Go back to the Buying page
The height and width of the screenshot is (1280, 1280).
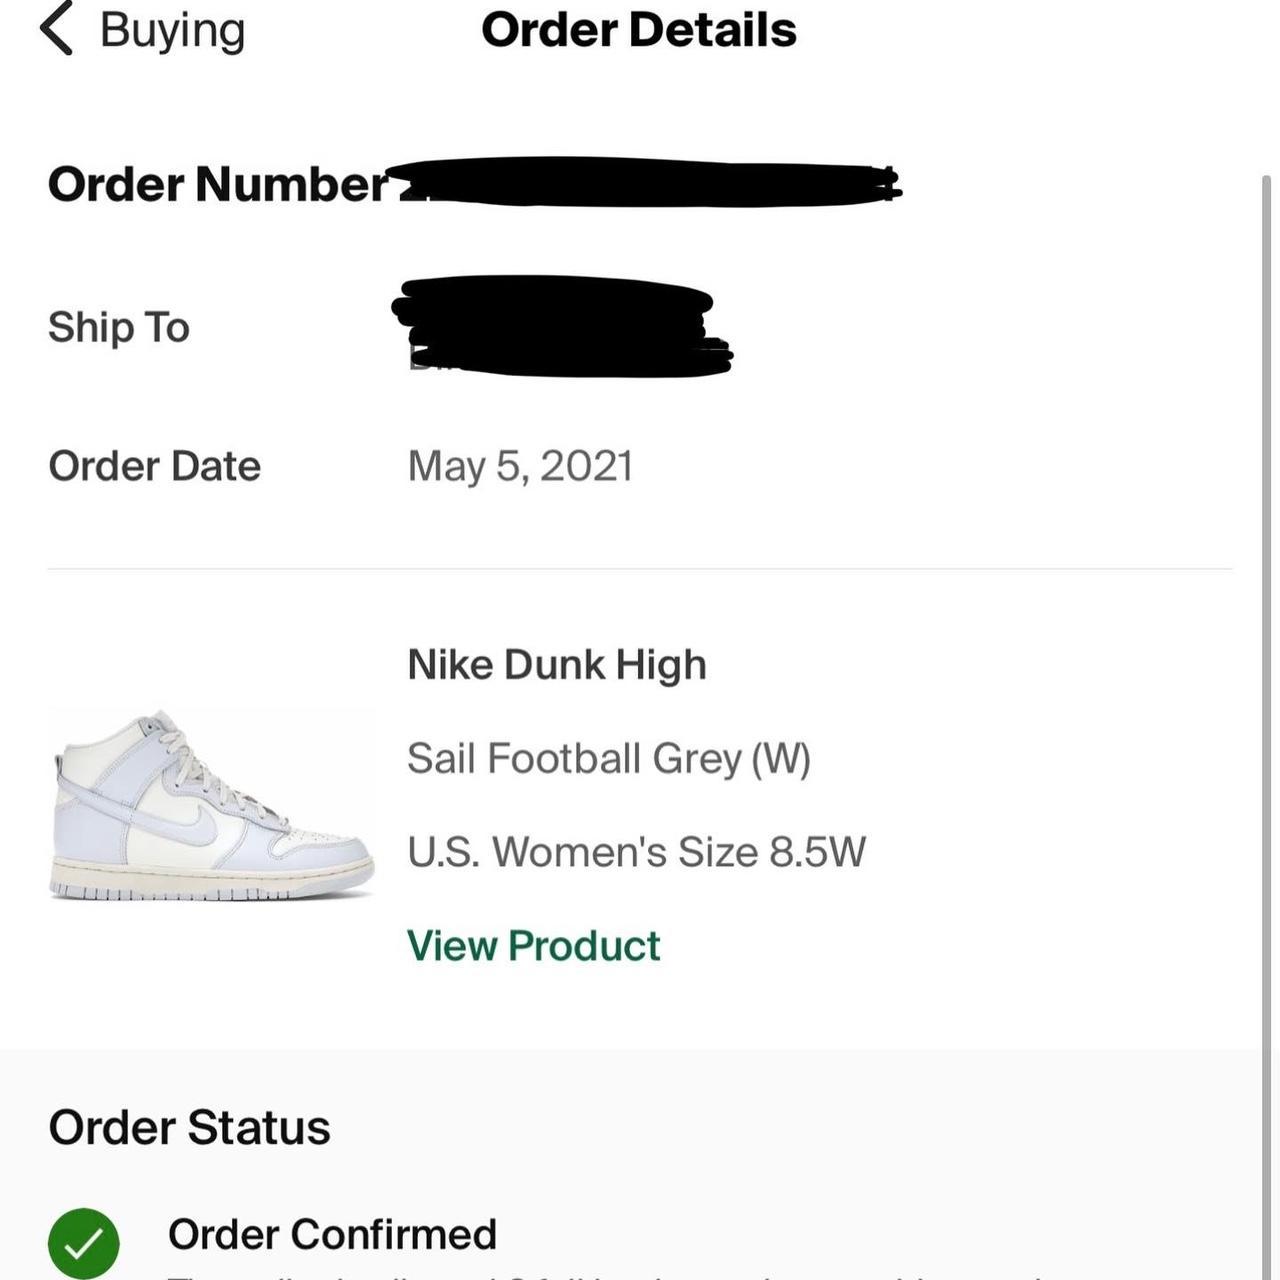pyautogui.click(x=172, y=29)
